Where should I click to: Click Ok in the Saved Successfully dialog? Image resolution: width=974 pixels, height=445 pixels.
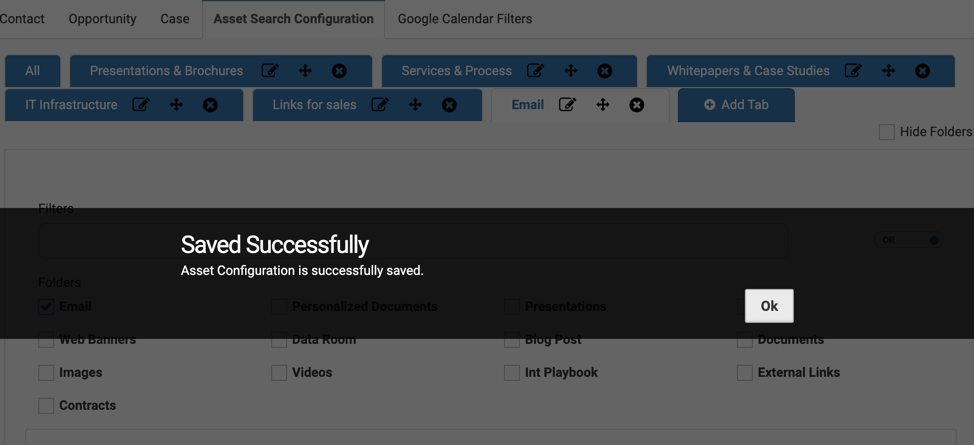pos(768,306)
